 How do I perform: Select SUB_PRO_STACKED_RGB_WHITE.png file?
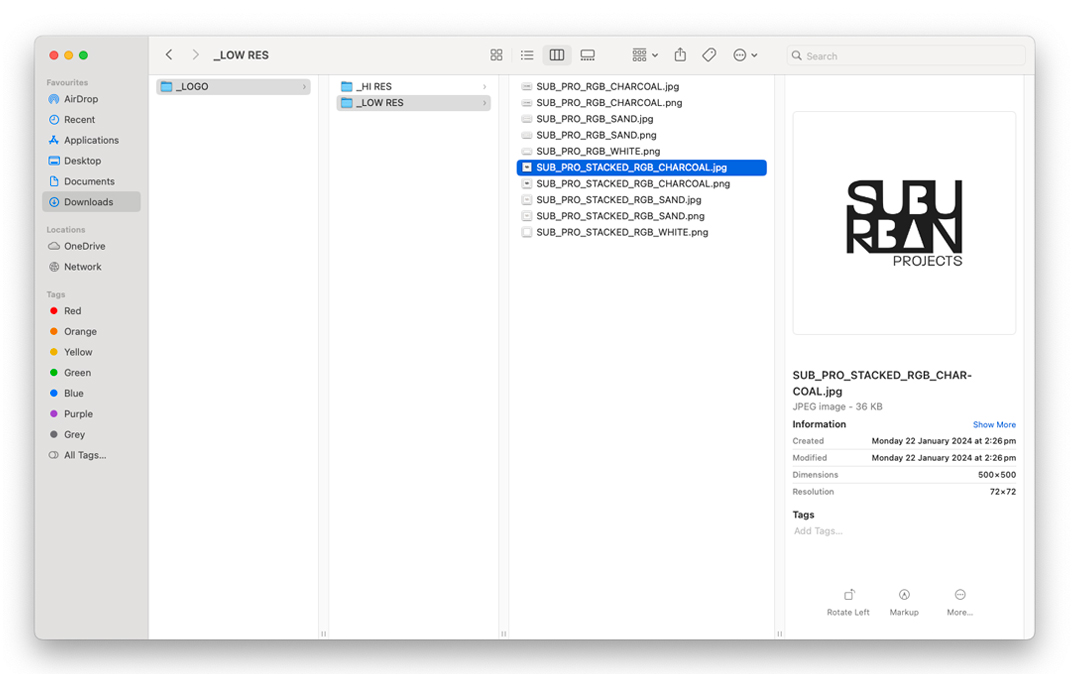(641, 233)
